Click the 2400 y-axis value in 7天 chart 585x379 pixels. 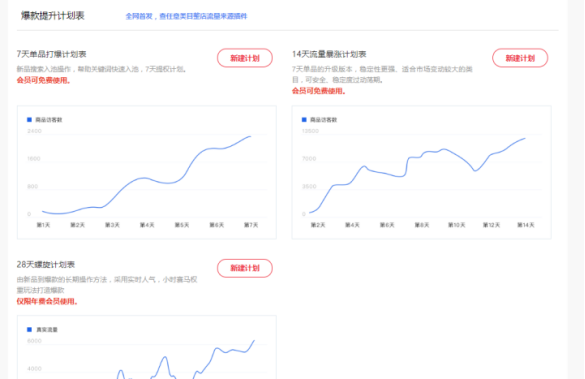(x=34, y=131)
